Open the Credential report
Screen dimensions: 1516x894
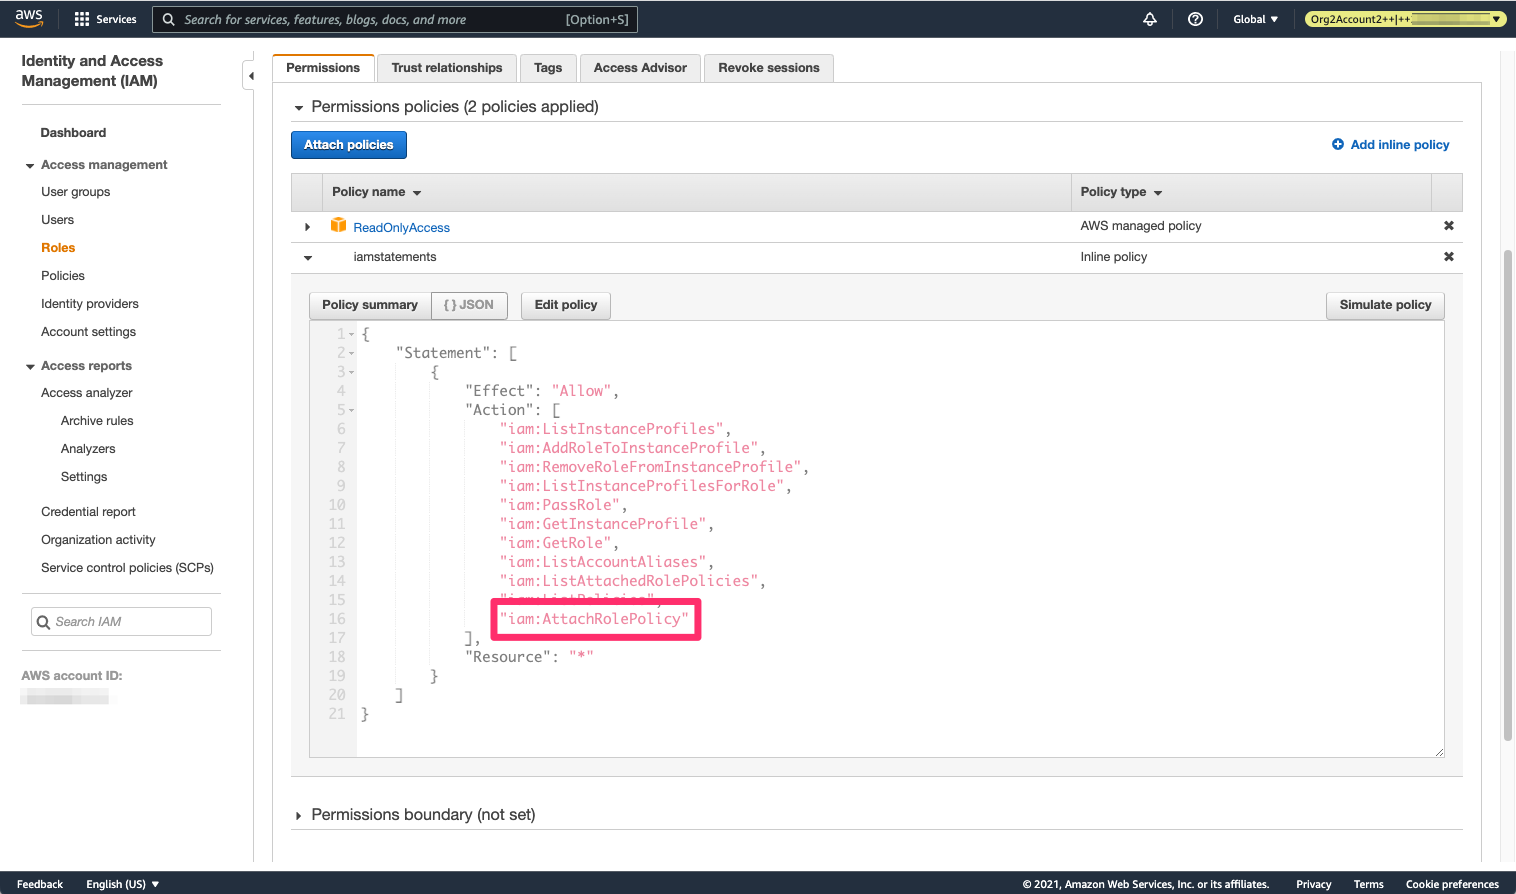[x=88, y=512]
